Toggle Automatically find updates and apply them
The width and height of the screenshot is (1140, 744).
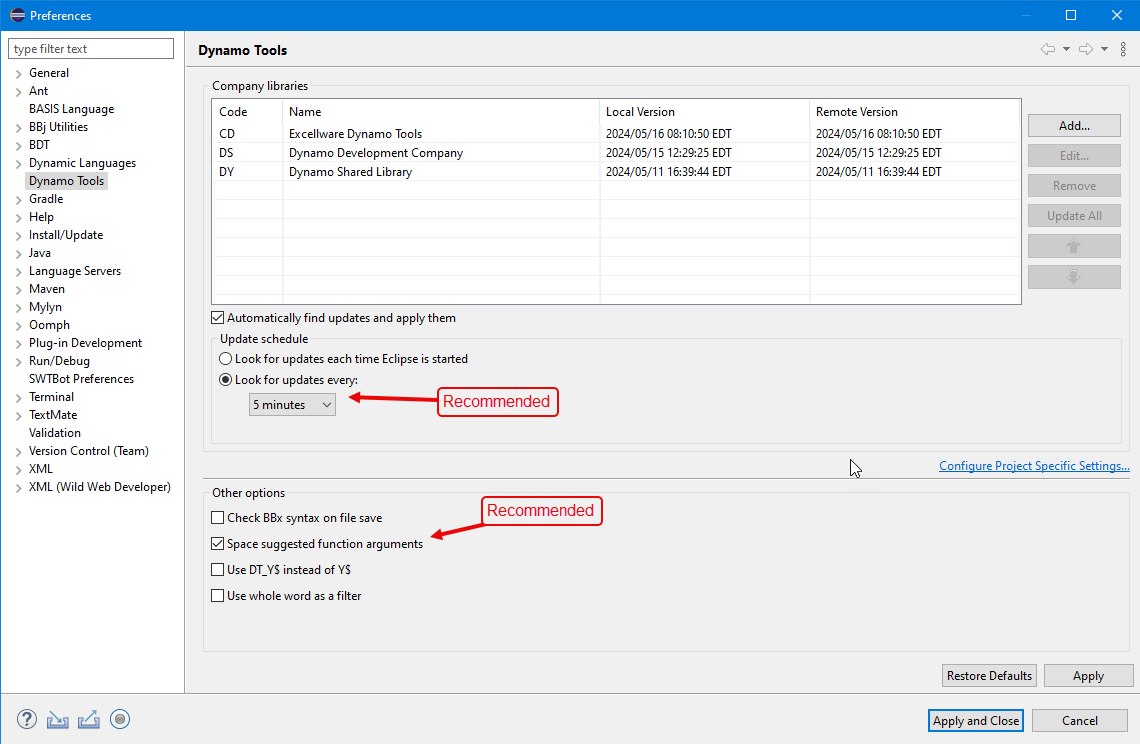pyautogui.click(x=217, y=318)
